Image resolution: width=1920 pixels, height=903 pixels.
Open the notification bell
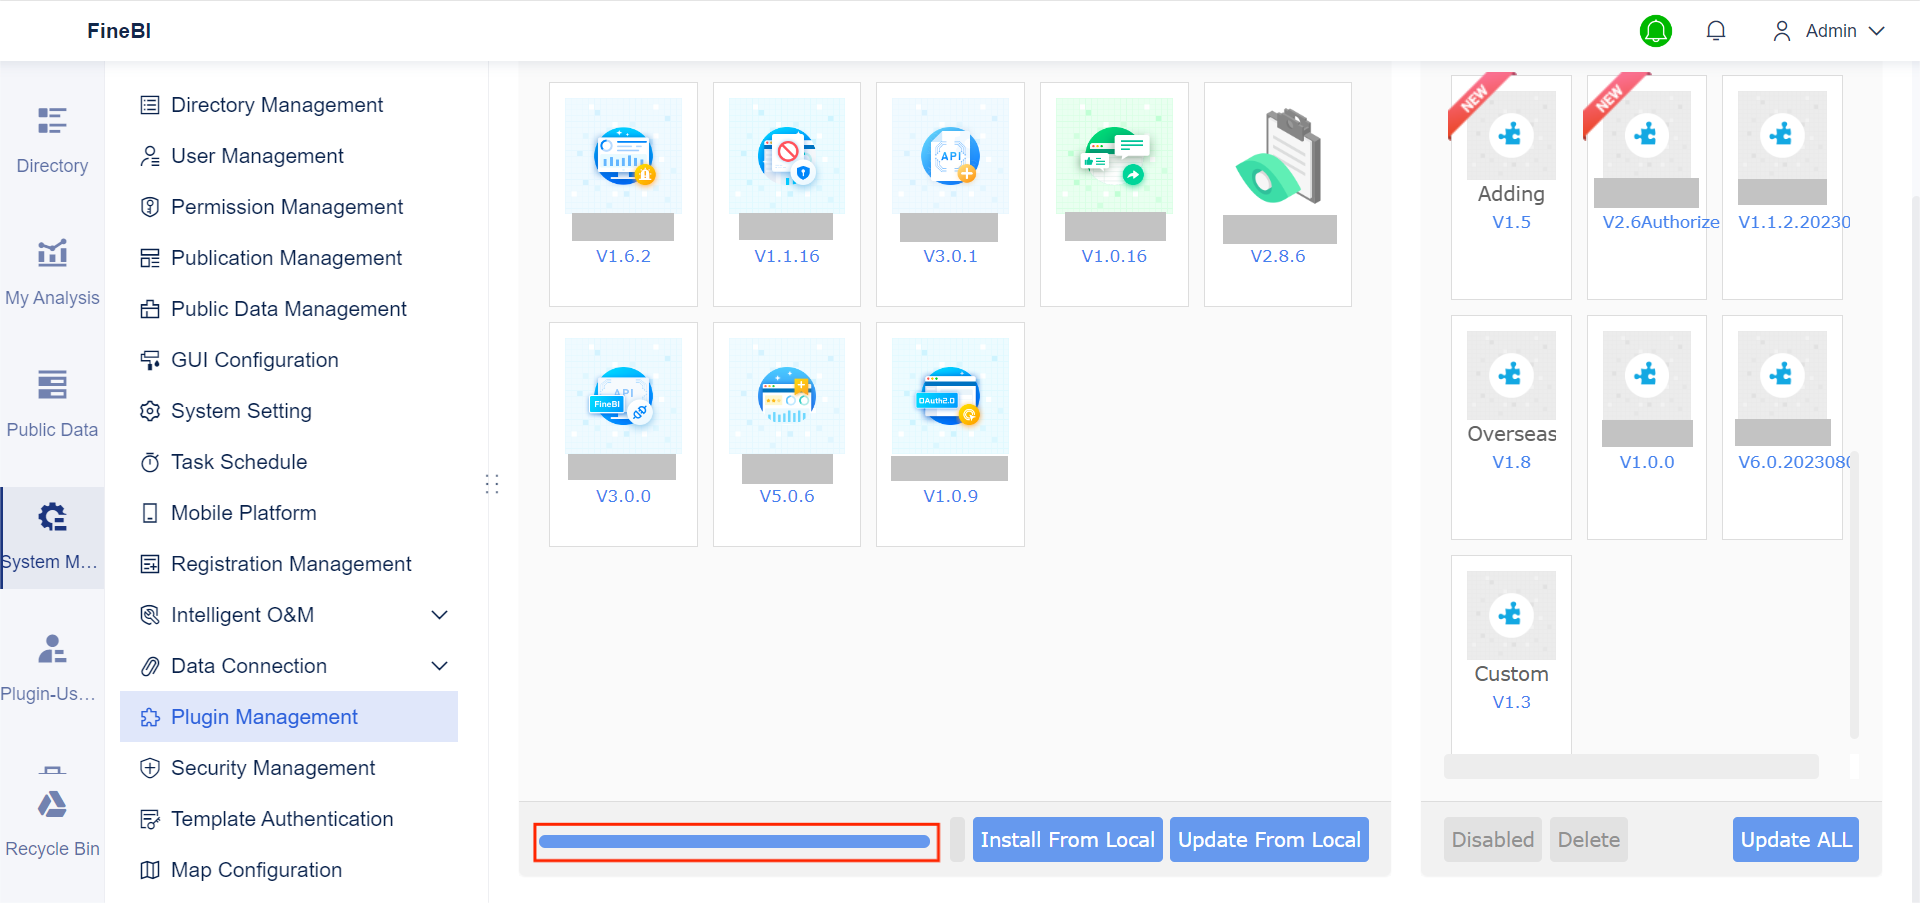click(1716, 30)
